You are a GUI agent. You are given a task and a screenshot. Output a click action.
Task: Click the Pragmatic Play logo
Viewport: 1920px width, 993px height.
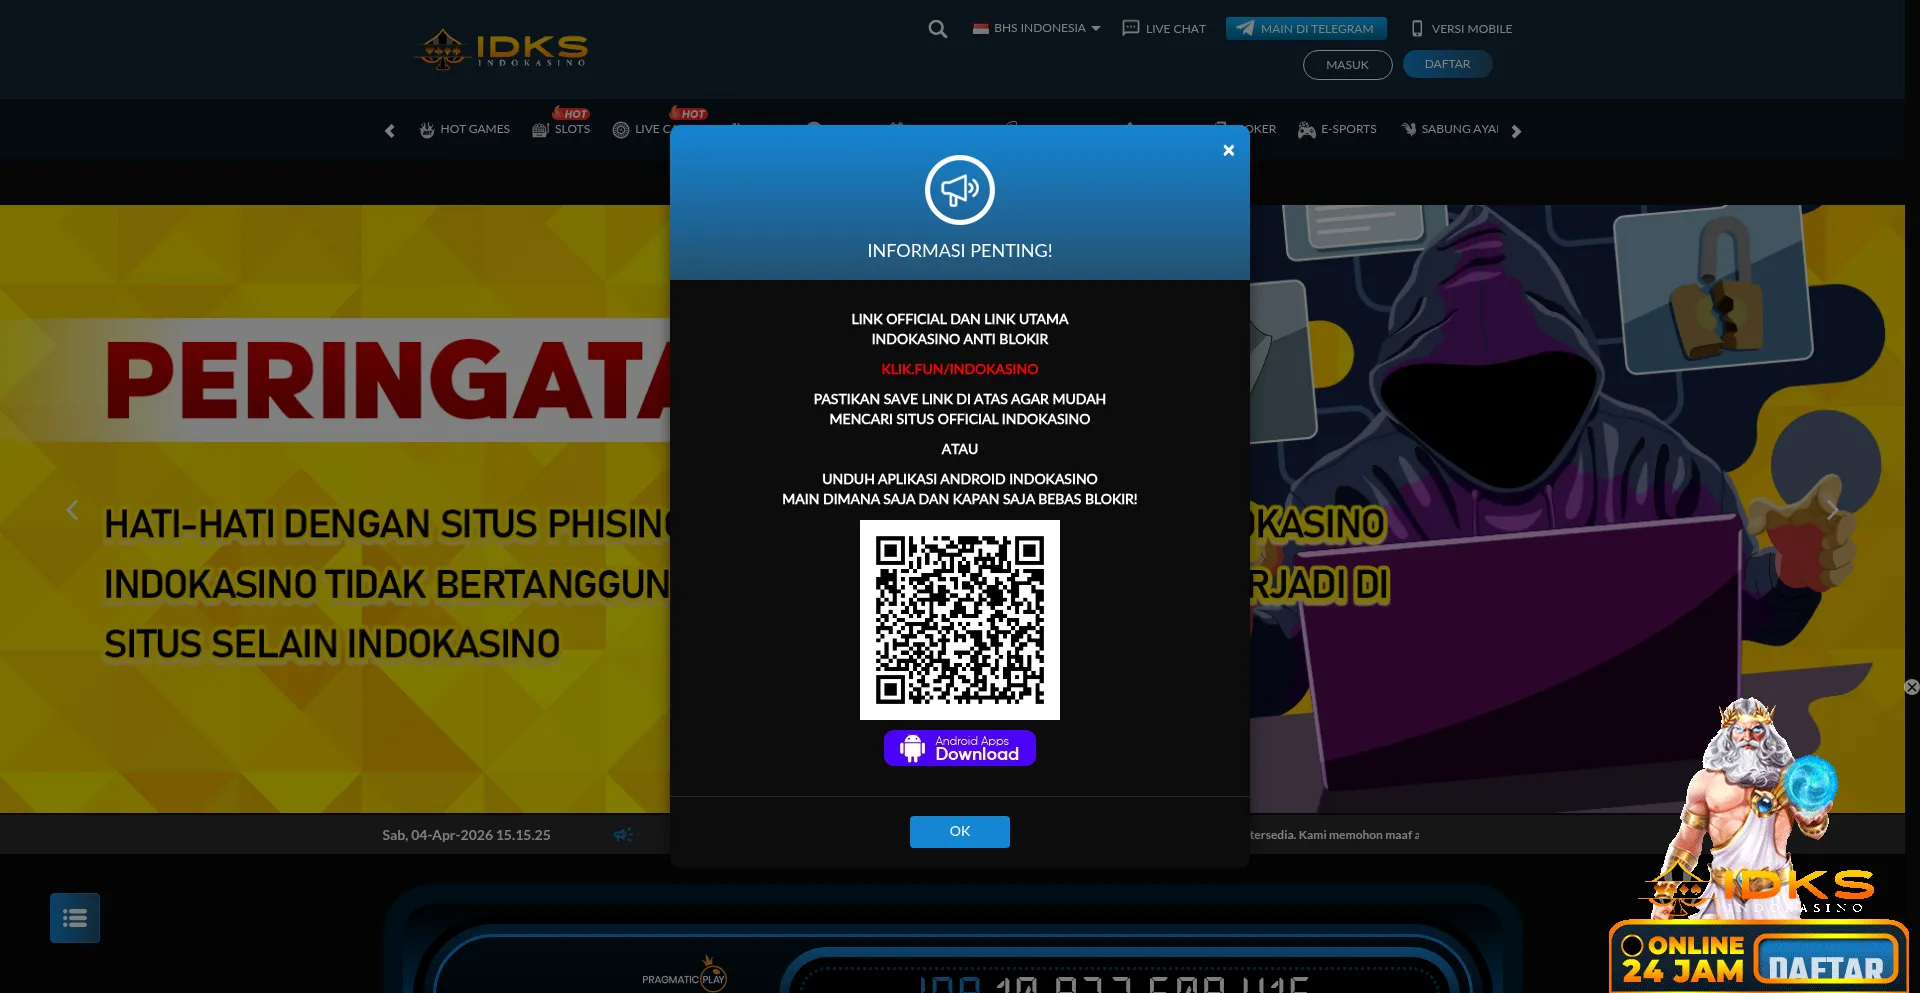(x=684, y=976)
